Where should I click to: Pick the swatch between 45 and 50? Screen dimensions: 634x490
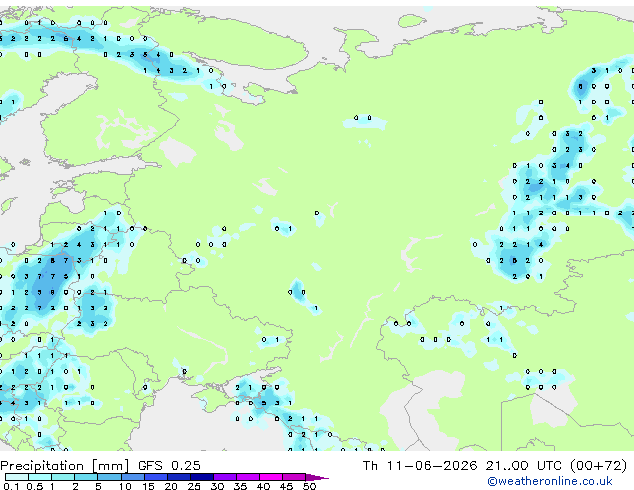pyautogui.click(x=294, y=477)
